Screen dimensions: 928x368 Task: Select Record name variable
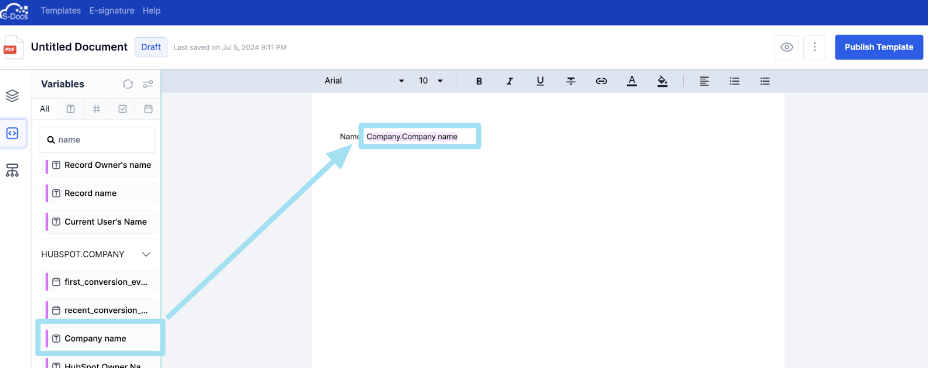[x=101, y=193]
